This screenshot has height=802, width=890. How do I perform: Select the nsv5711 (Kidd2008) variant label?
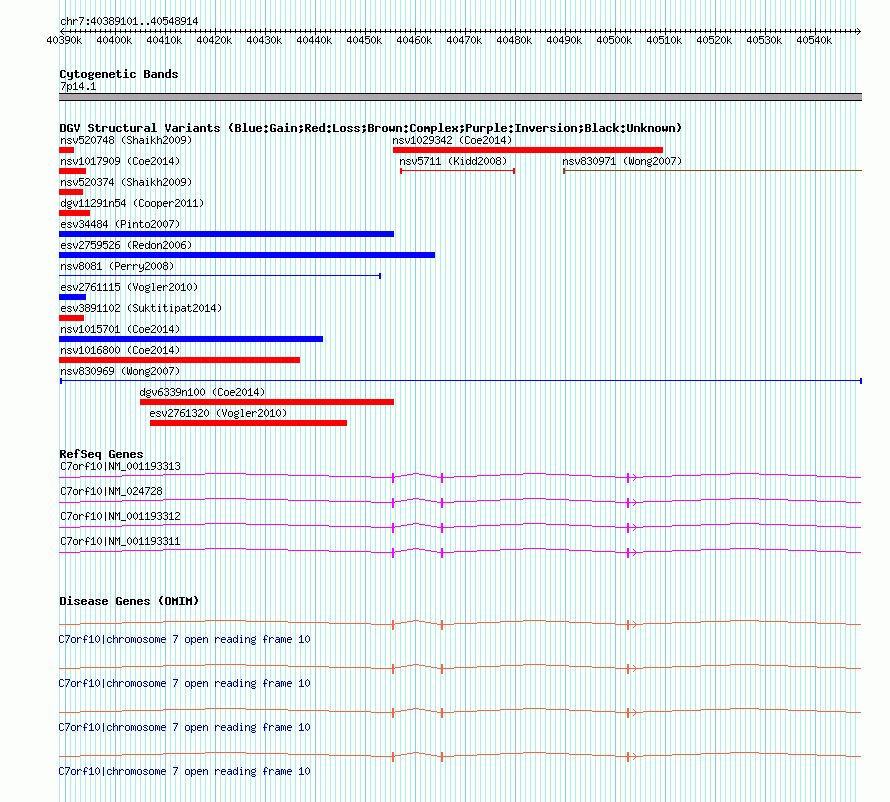453,161
